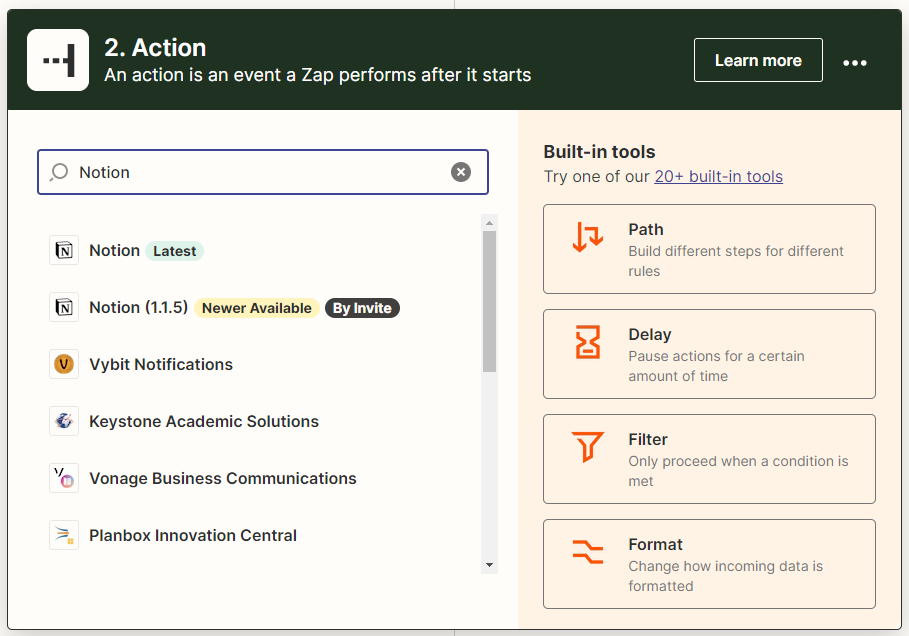Select the Filter built-in tool card
This screenshot has height=636, width=909.
coord(709,459)
